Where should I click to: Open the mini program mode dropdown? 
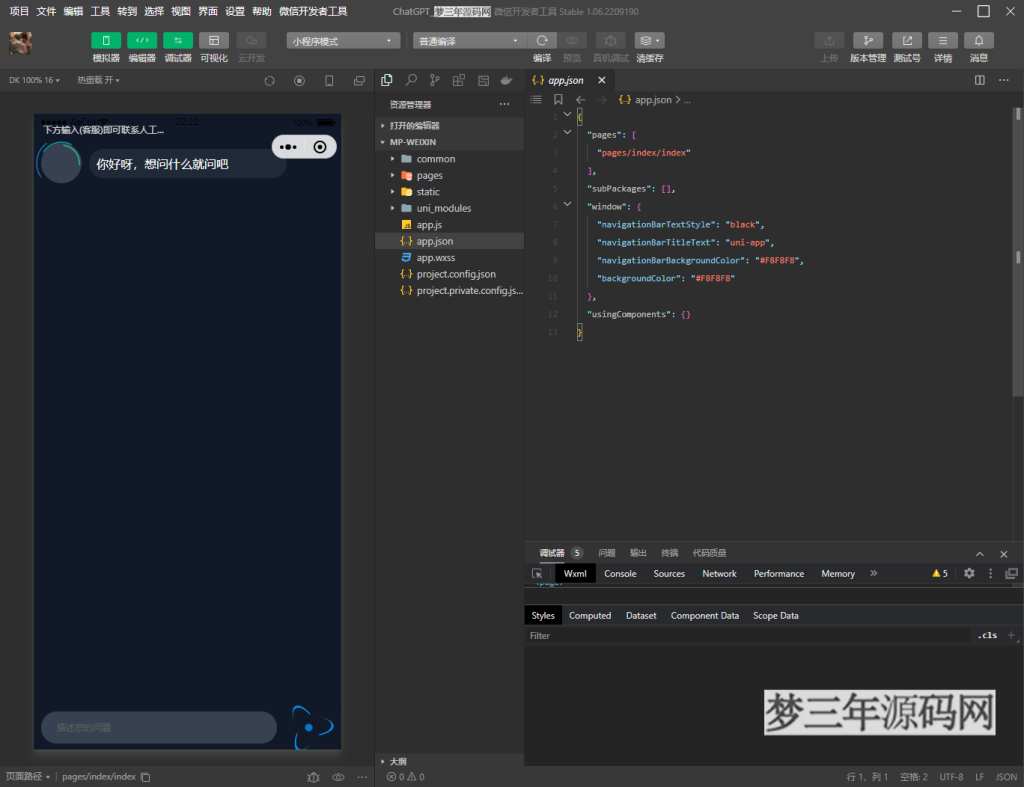click(x=343, y=41)
